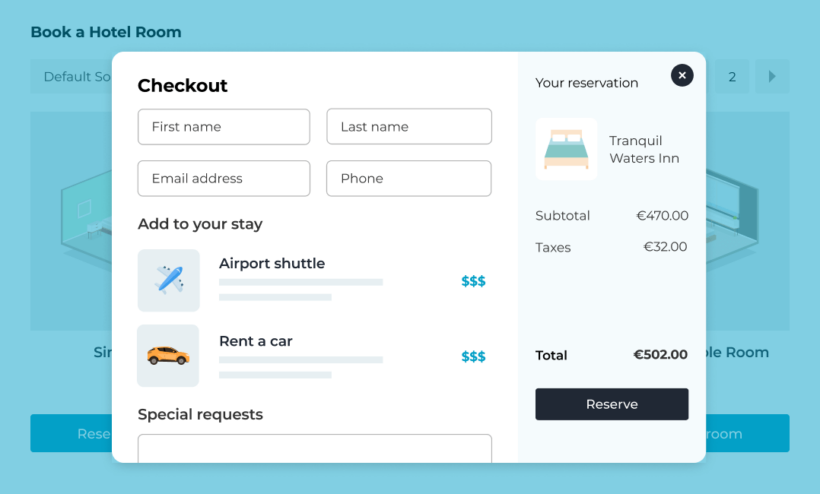Viewport: 820px width, 494px height.
Task: Click the airplane icon for Airport shuttle
Action: [169, 280]
